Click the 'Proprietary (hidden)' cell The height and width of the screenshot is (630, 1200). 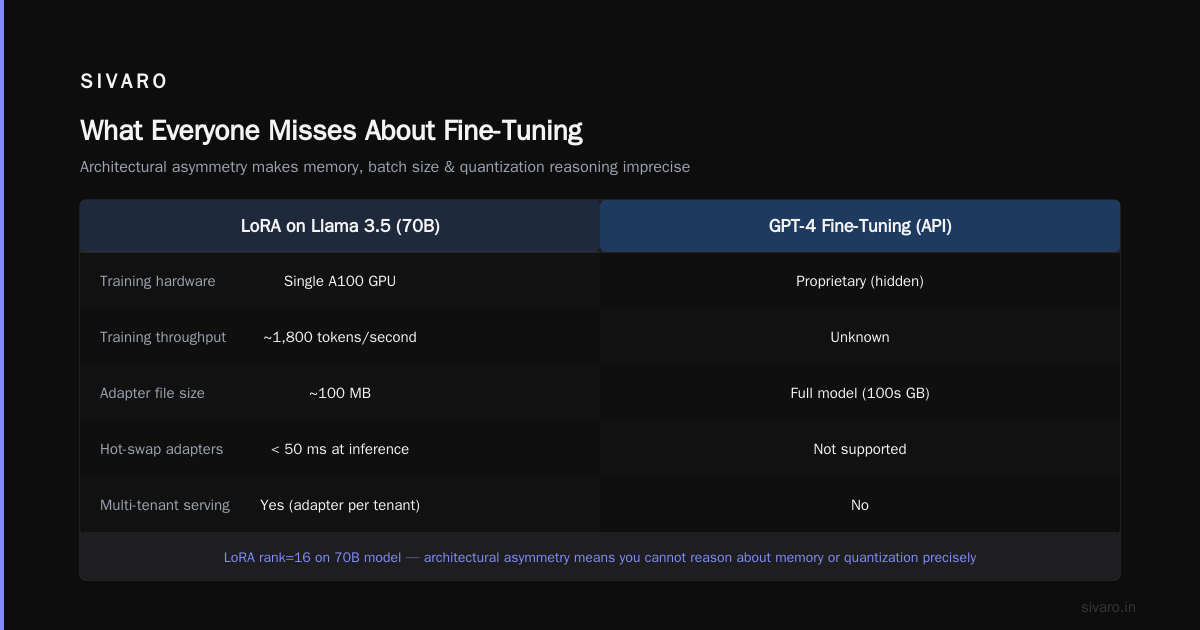click(860, 281)
